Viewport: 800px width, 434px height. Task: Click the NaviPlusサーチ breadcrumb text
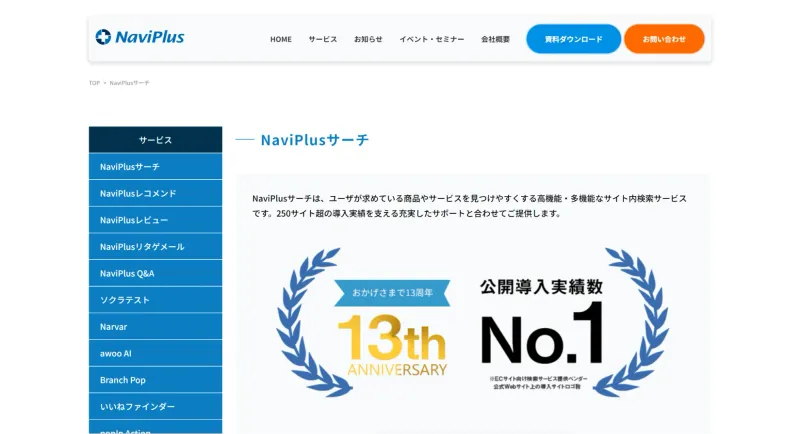coord(130,83)
